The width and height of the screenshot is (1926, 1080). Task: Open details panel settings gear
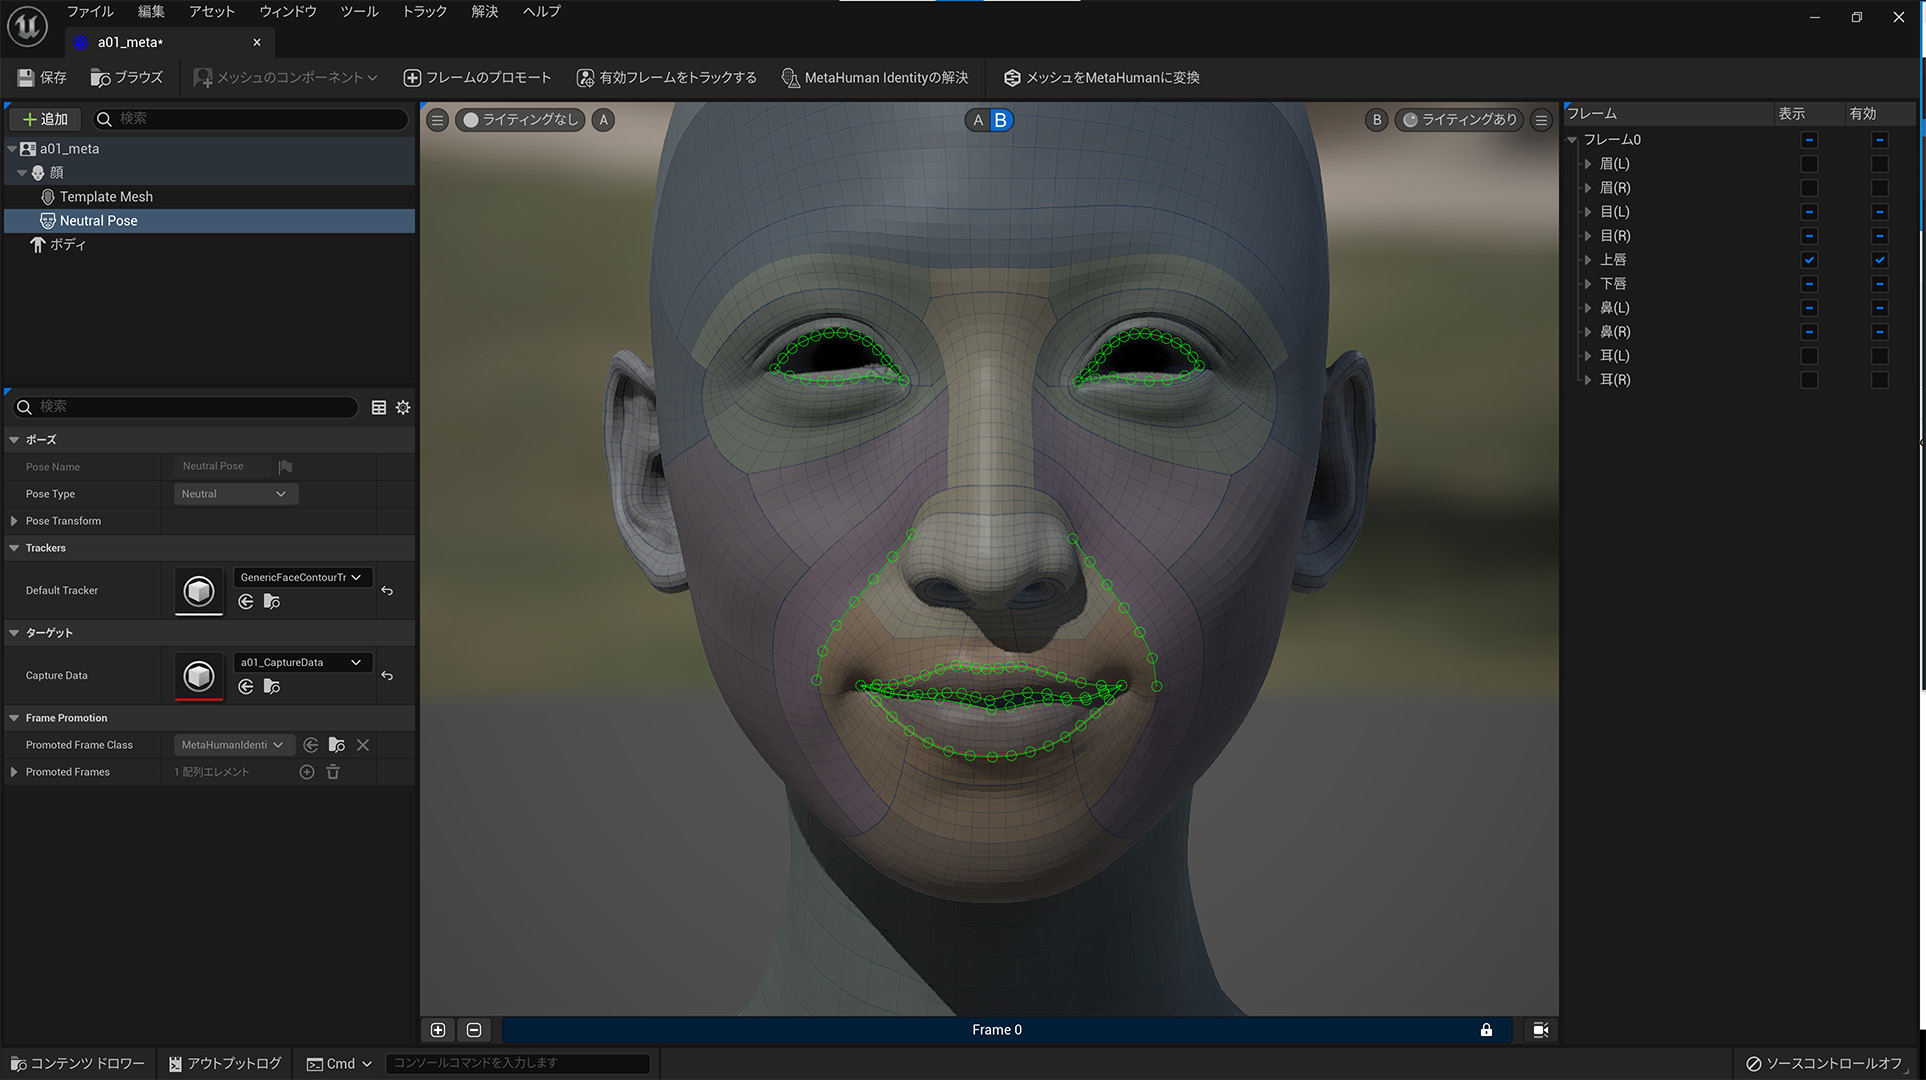tap(403, 407)
